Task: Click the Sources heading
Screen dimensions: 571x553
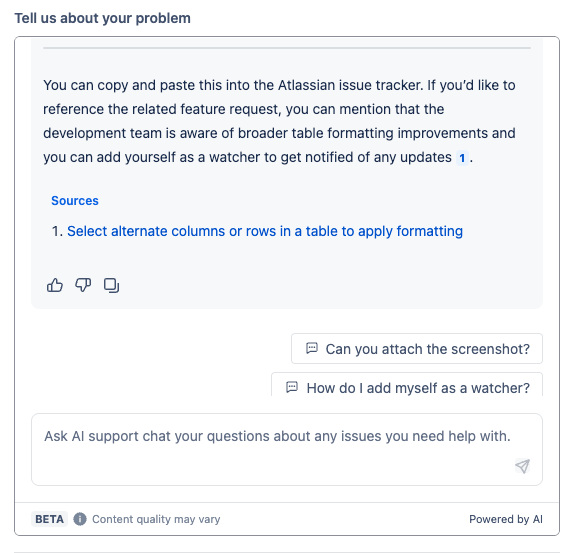Action: [75, 201]
